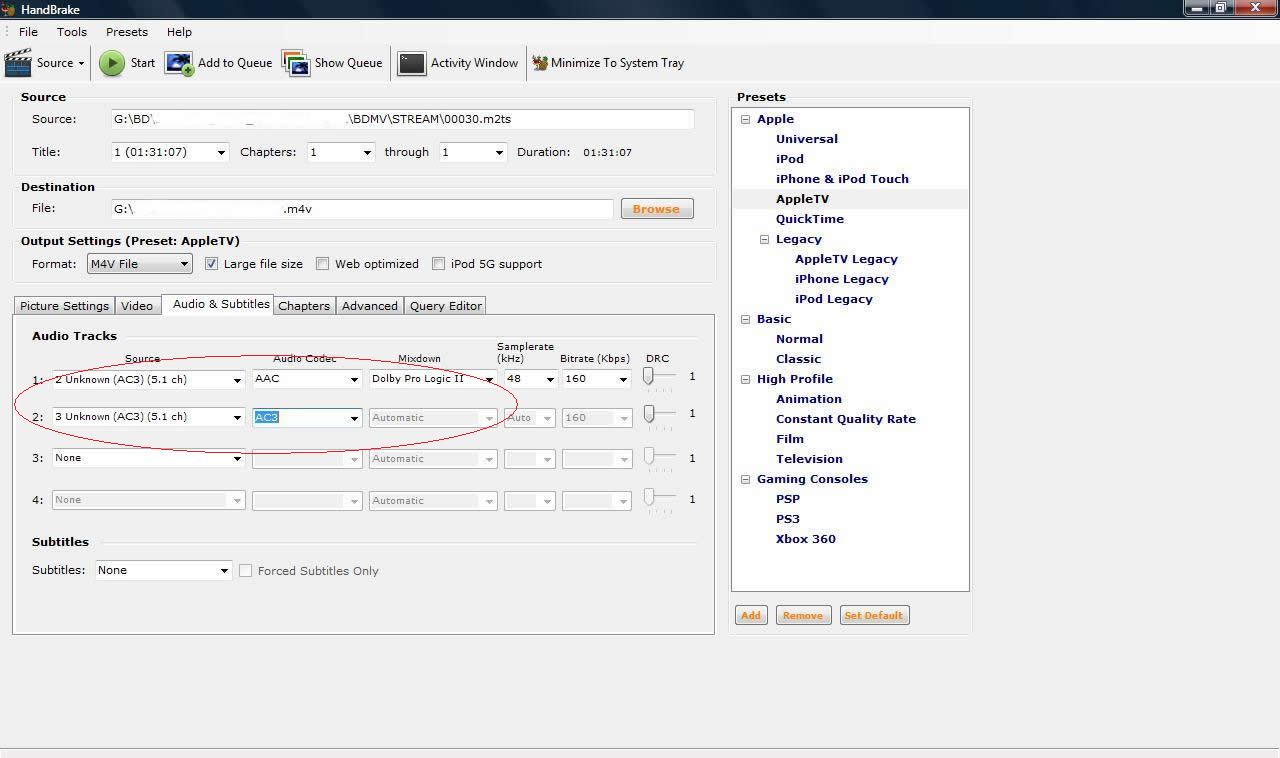Viewport: 1280px width, 758px height.
Task: Toggle the Large file size checkbox
Action: click(x=211, y=264)
